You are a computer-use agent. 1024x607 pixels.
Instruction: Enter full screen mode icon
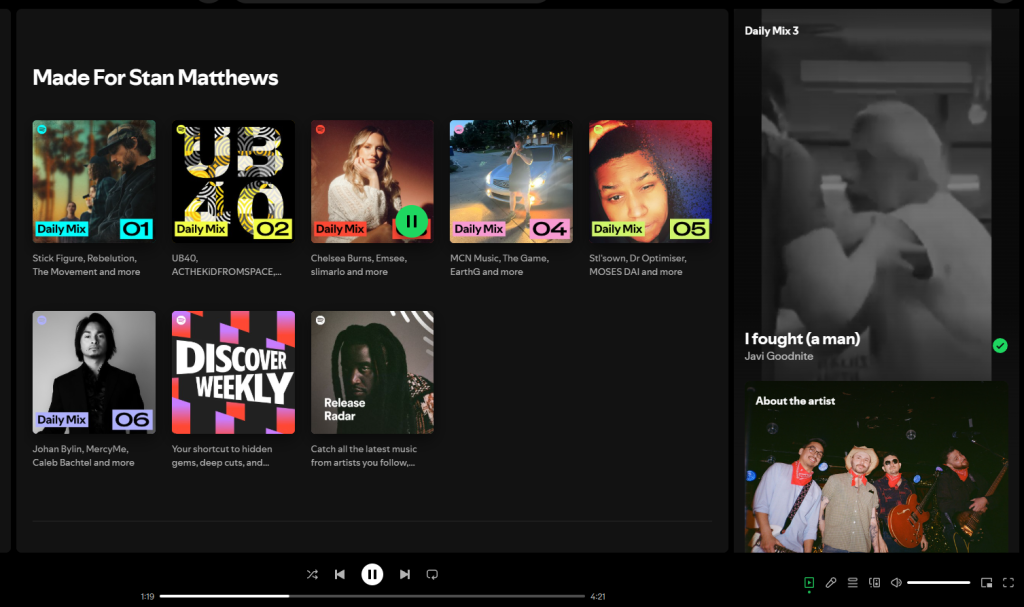tap(1008, 582)
